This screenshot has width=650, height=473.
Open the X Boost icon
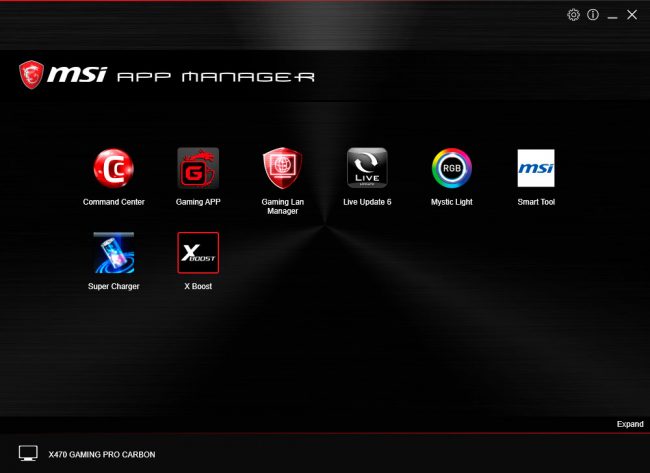click(198, 253)
